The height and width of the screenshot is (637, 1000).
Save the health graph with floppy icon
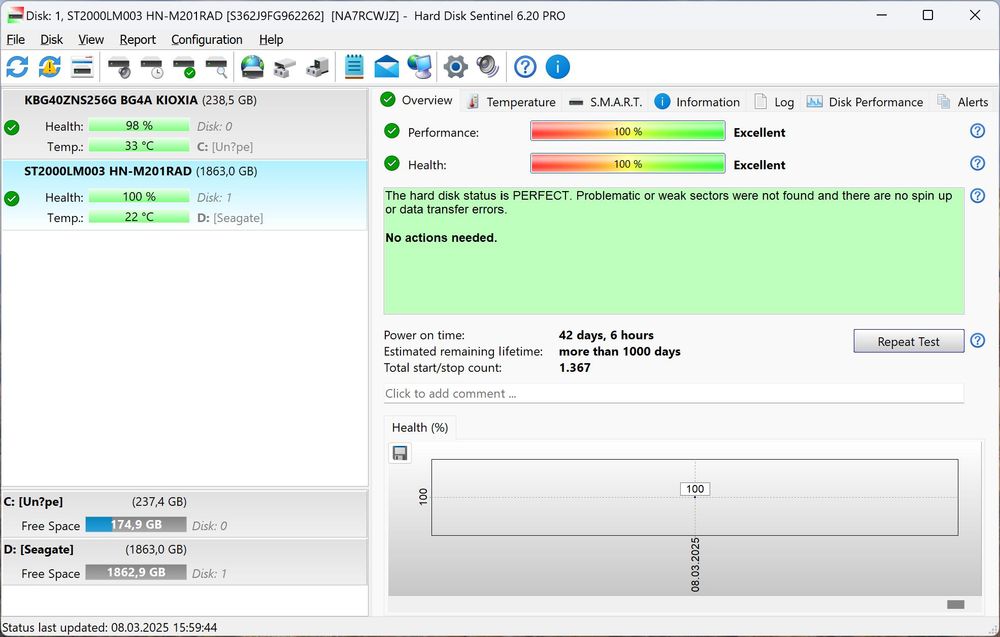(x=400, y=453)
